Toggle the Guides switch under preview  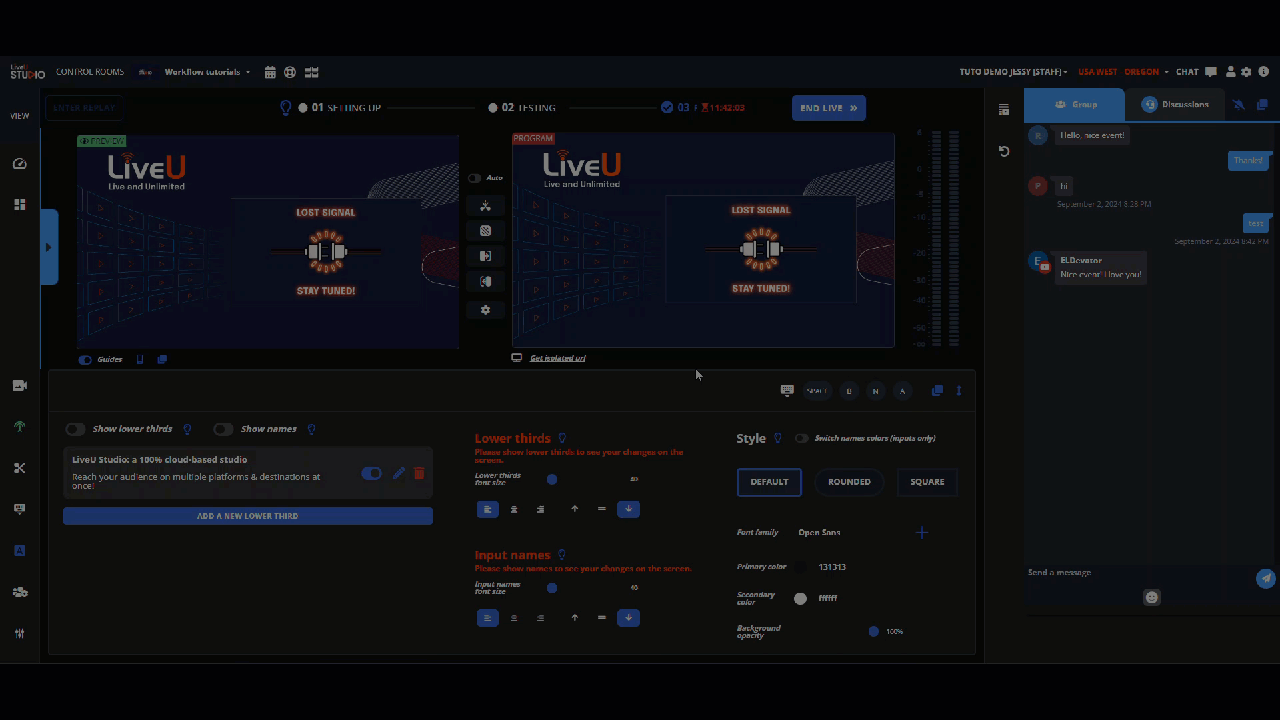pyautogui.click(x=85, y=360)
